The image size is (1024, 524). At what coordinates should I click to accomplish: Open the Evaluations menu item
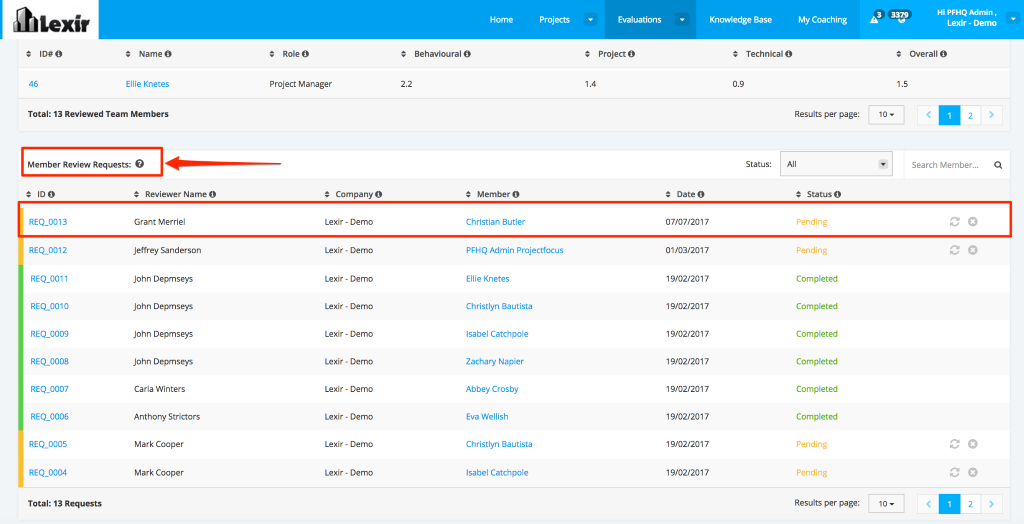point(639,20)
